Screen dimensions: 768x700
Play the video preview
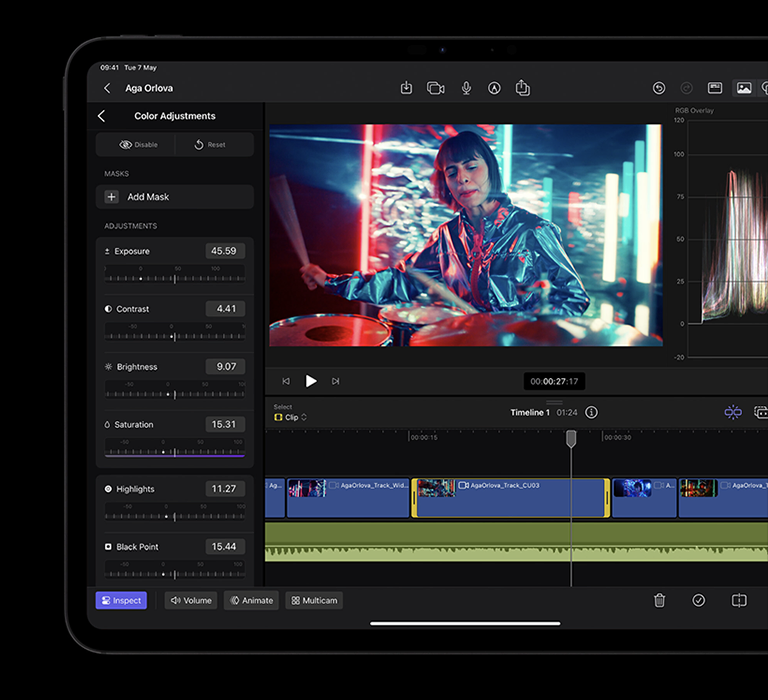pos(311,381)
